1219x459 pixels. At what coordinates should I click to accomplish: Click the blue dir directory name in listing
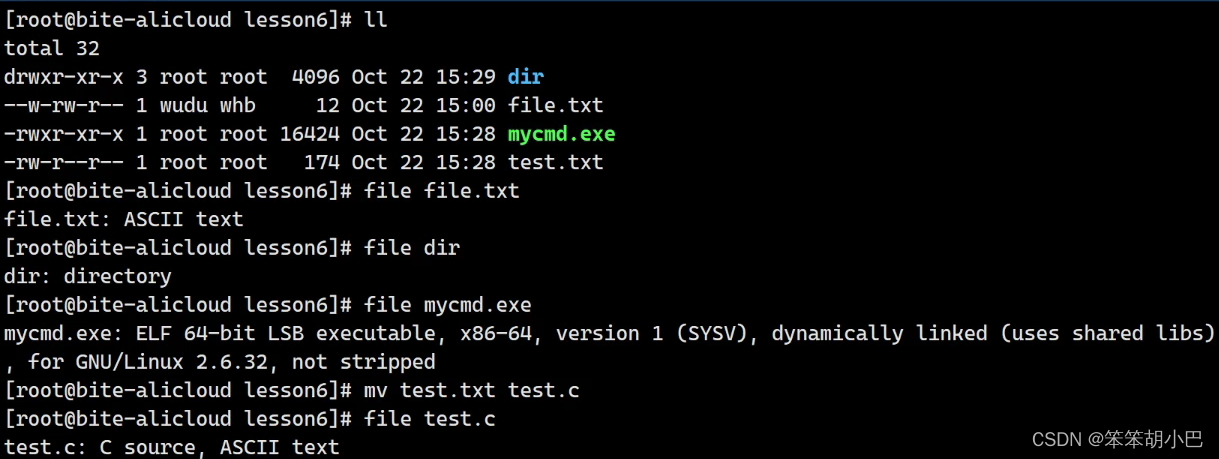pos(525,76)
